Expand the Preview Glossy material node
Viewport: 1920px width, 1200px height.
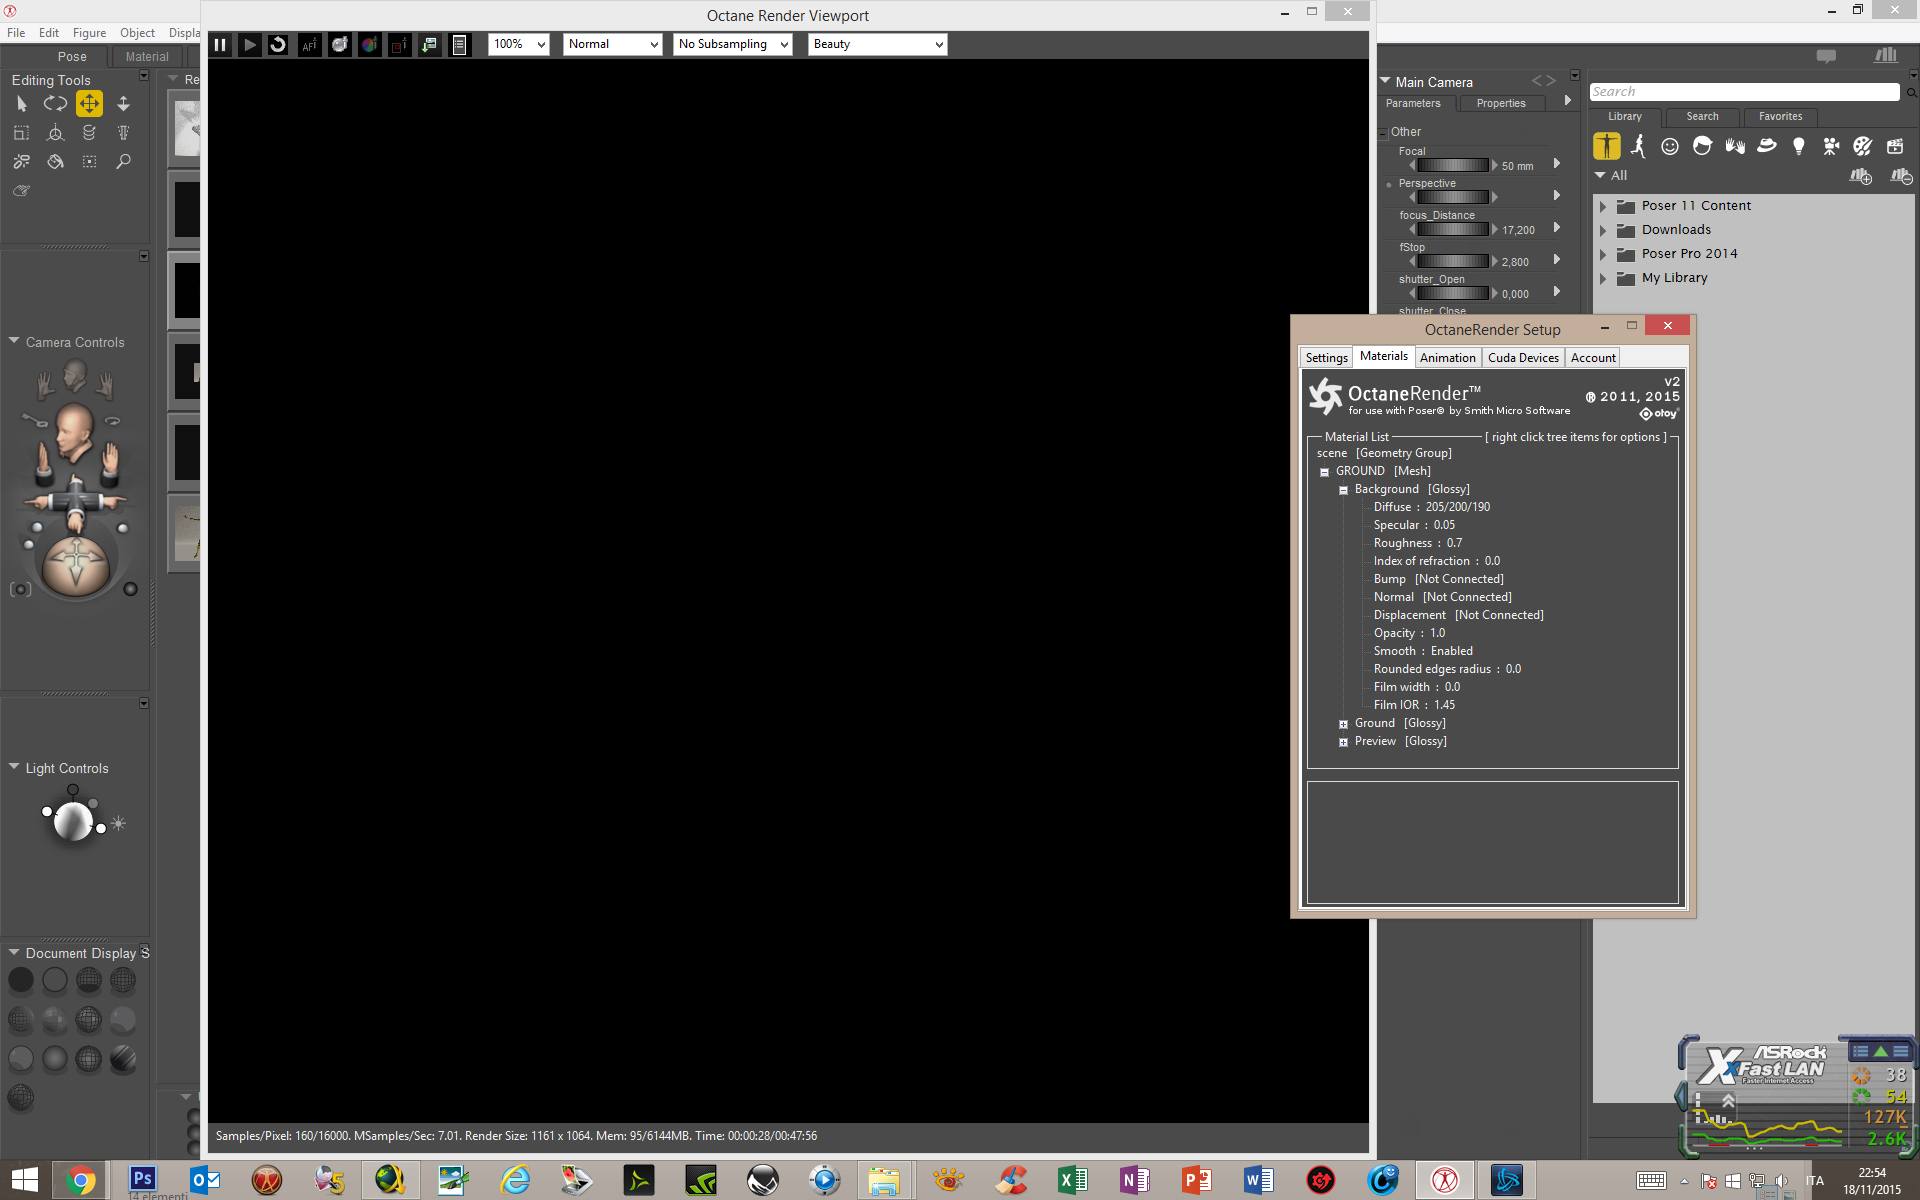click(1343, 742)
